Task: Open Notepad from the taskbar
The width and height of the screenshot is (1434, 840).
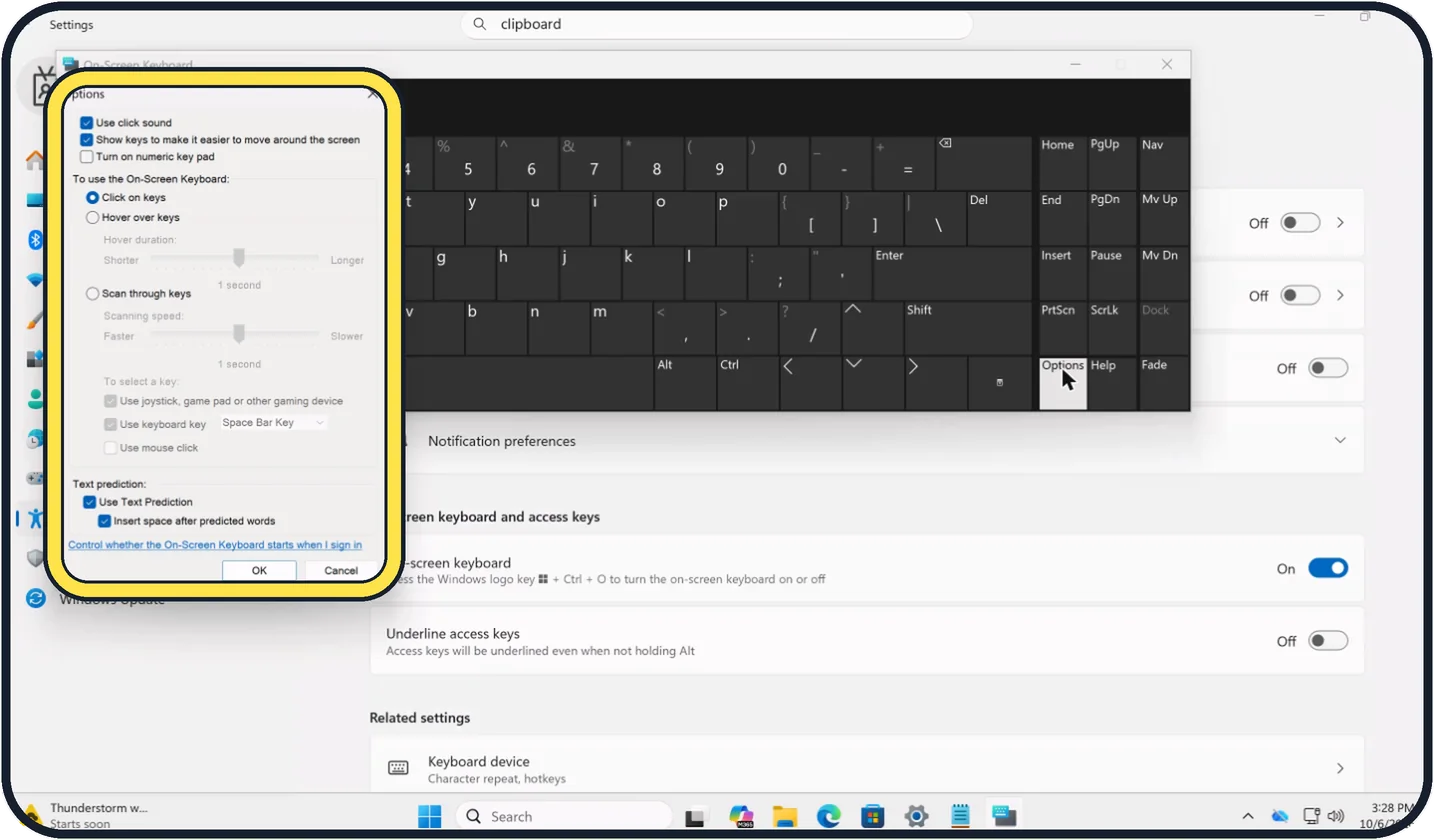Action: (x=960, y=816)
